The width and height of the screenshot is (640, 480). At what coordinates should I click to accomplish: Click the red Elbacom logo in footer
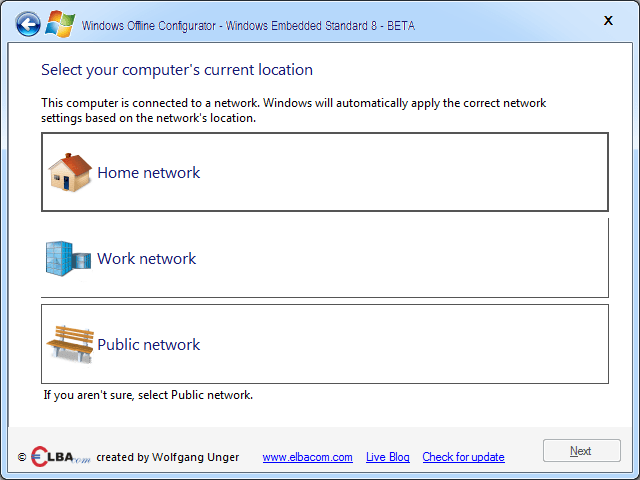[x=60, y=457]
